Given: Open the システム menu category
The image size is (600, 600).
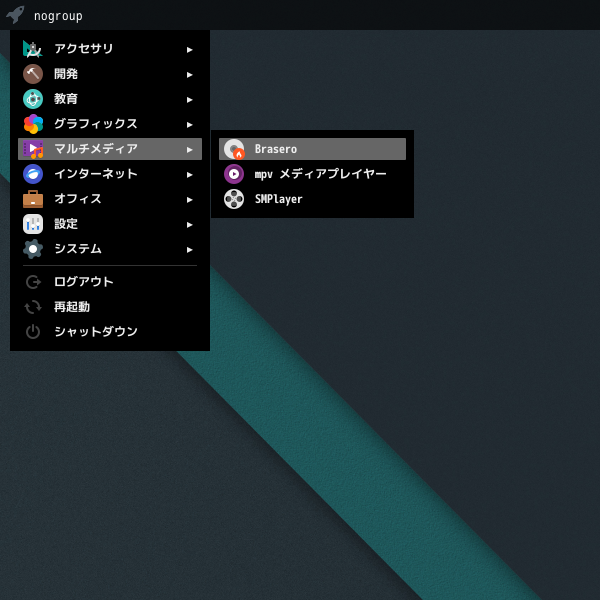Looking at the screenshot, I should click(x=110, y=249).
